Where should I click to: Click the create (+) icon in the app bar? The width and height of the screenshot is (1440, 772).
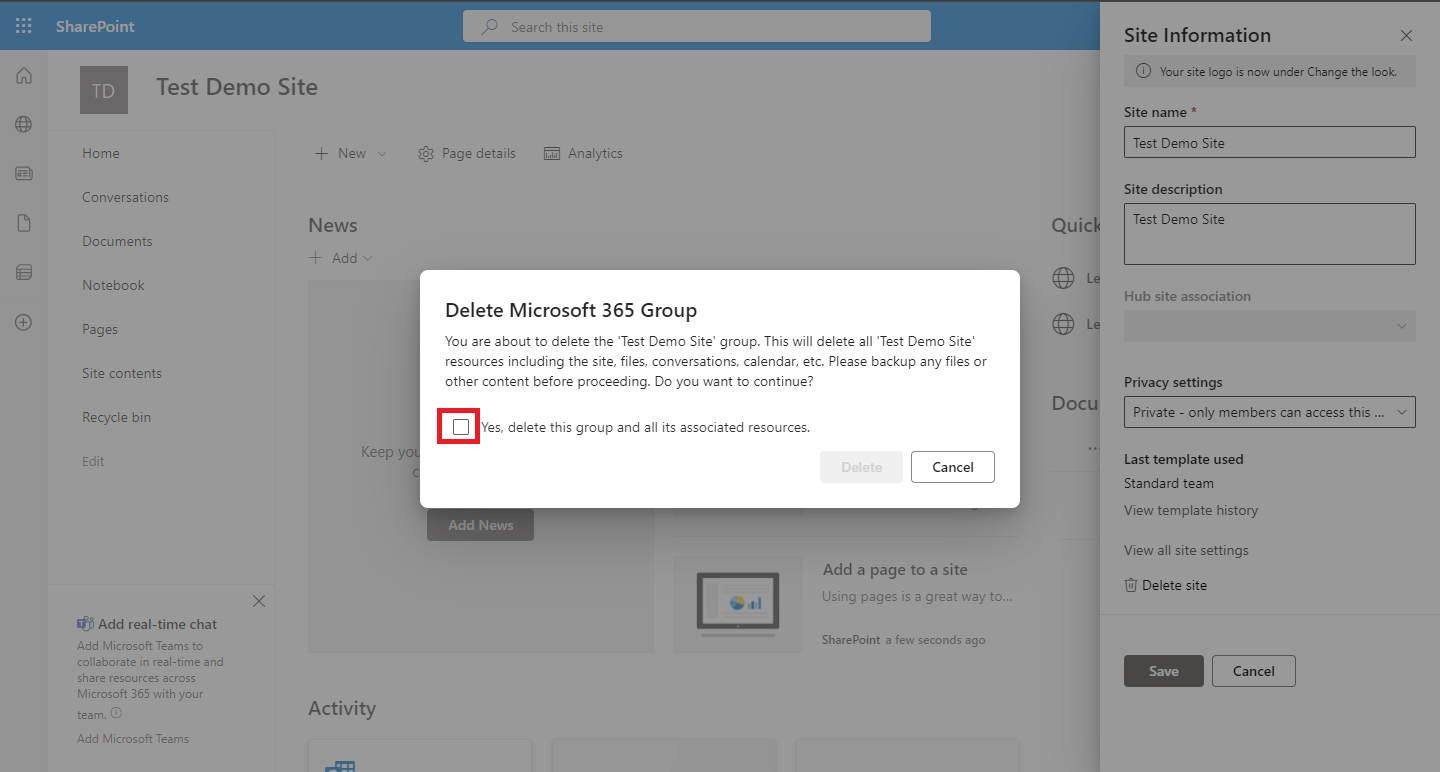23,321
